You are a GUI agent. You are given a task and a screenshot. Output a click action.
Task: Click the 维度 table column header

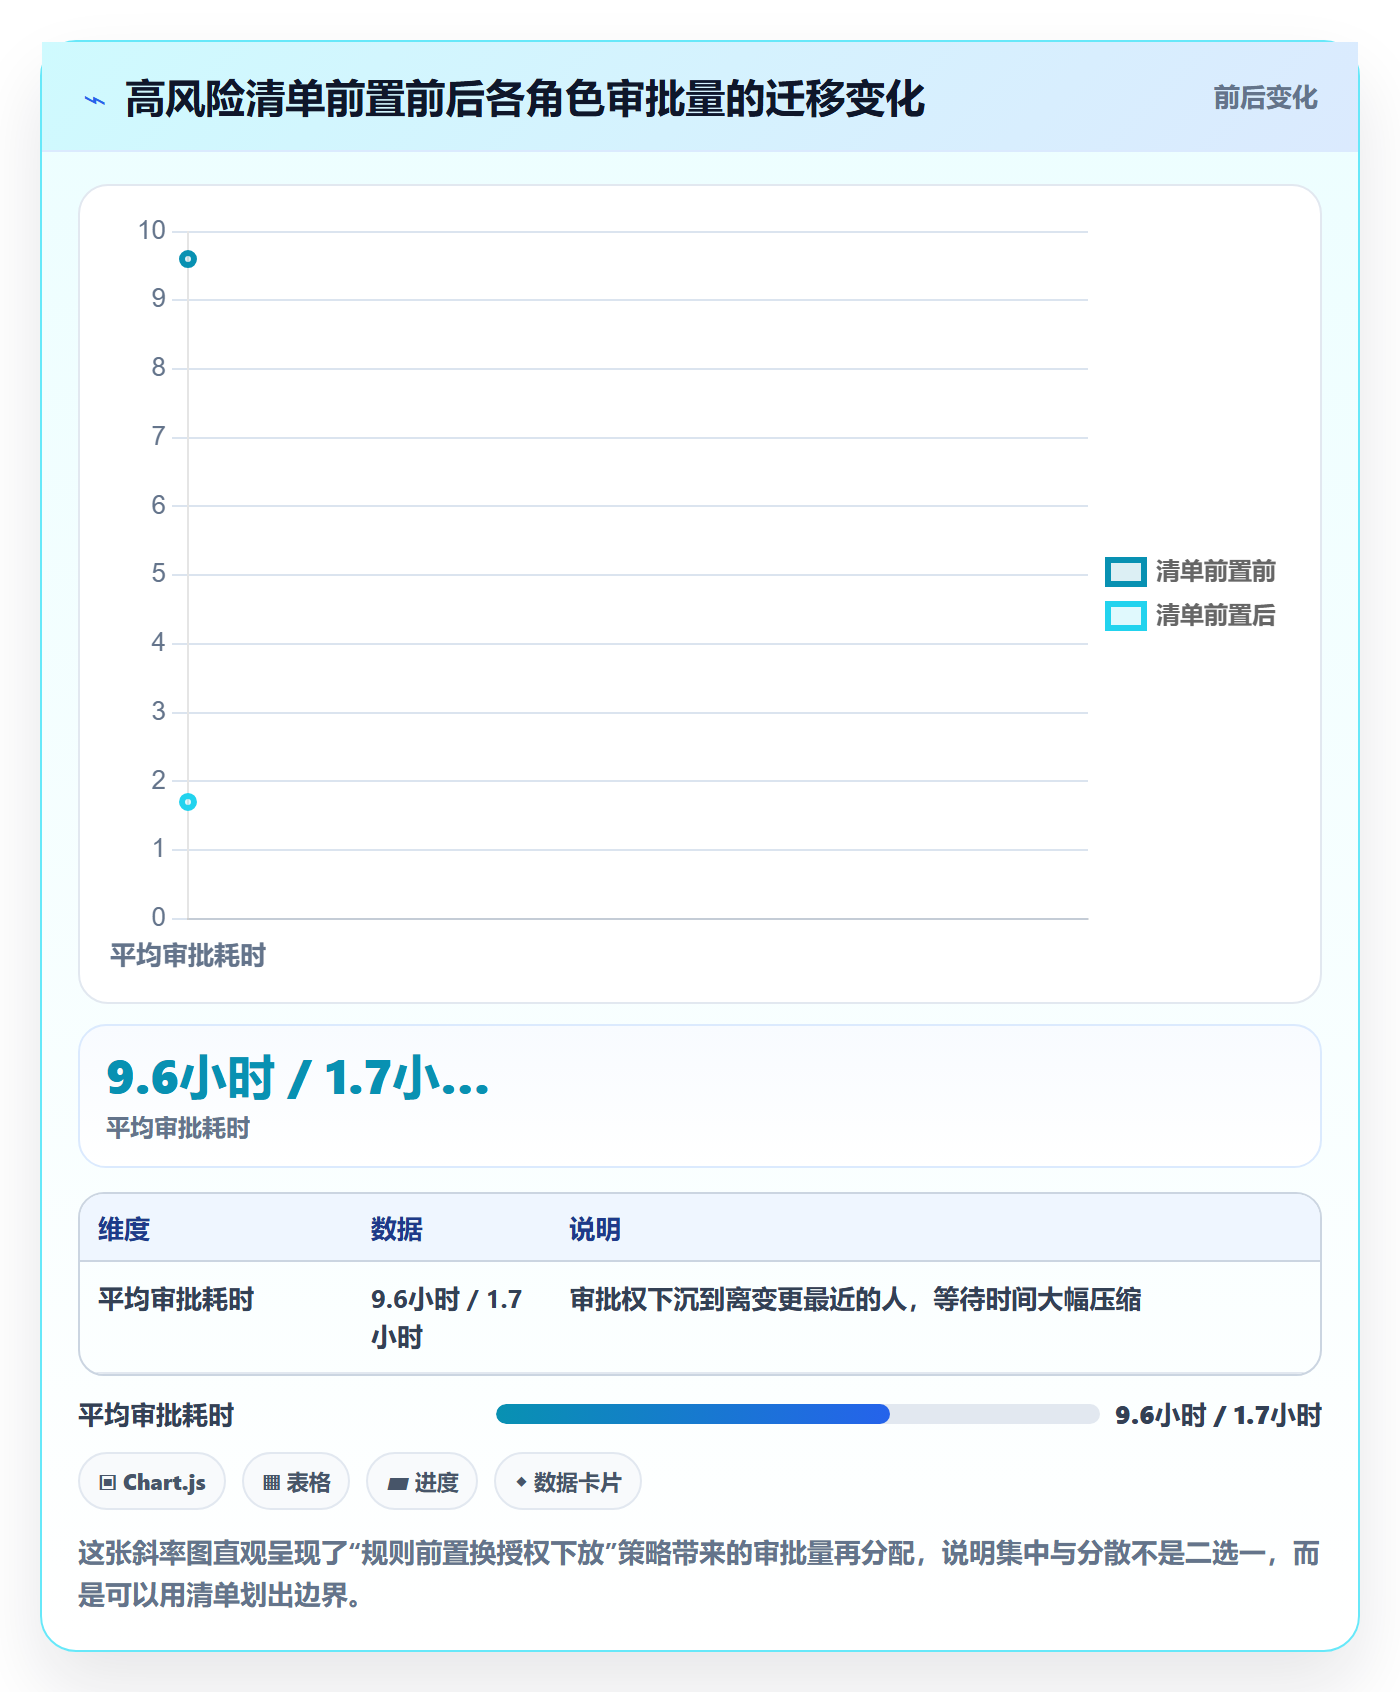tap(124, 1229)
